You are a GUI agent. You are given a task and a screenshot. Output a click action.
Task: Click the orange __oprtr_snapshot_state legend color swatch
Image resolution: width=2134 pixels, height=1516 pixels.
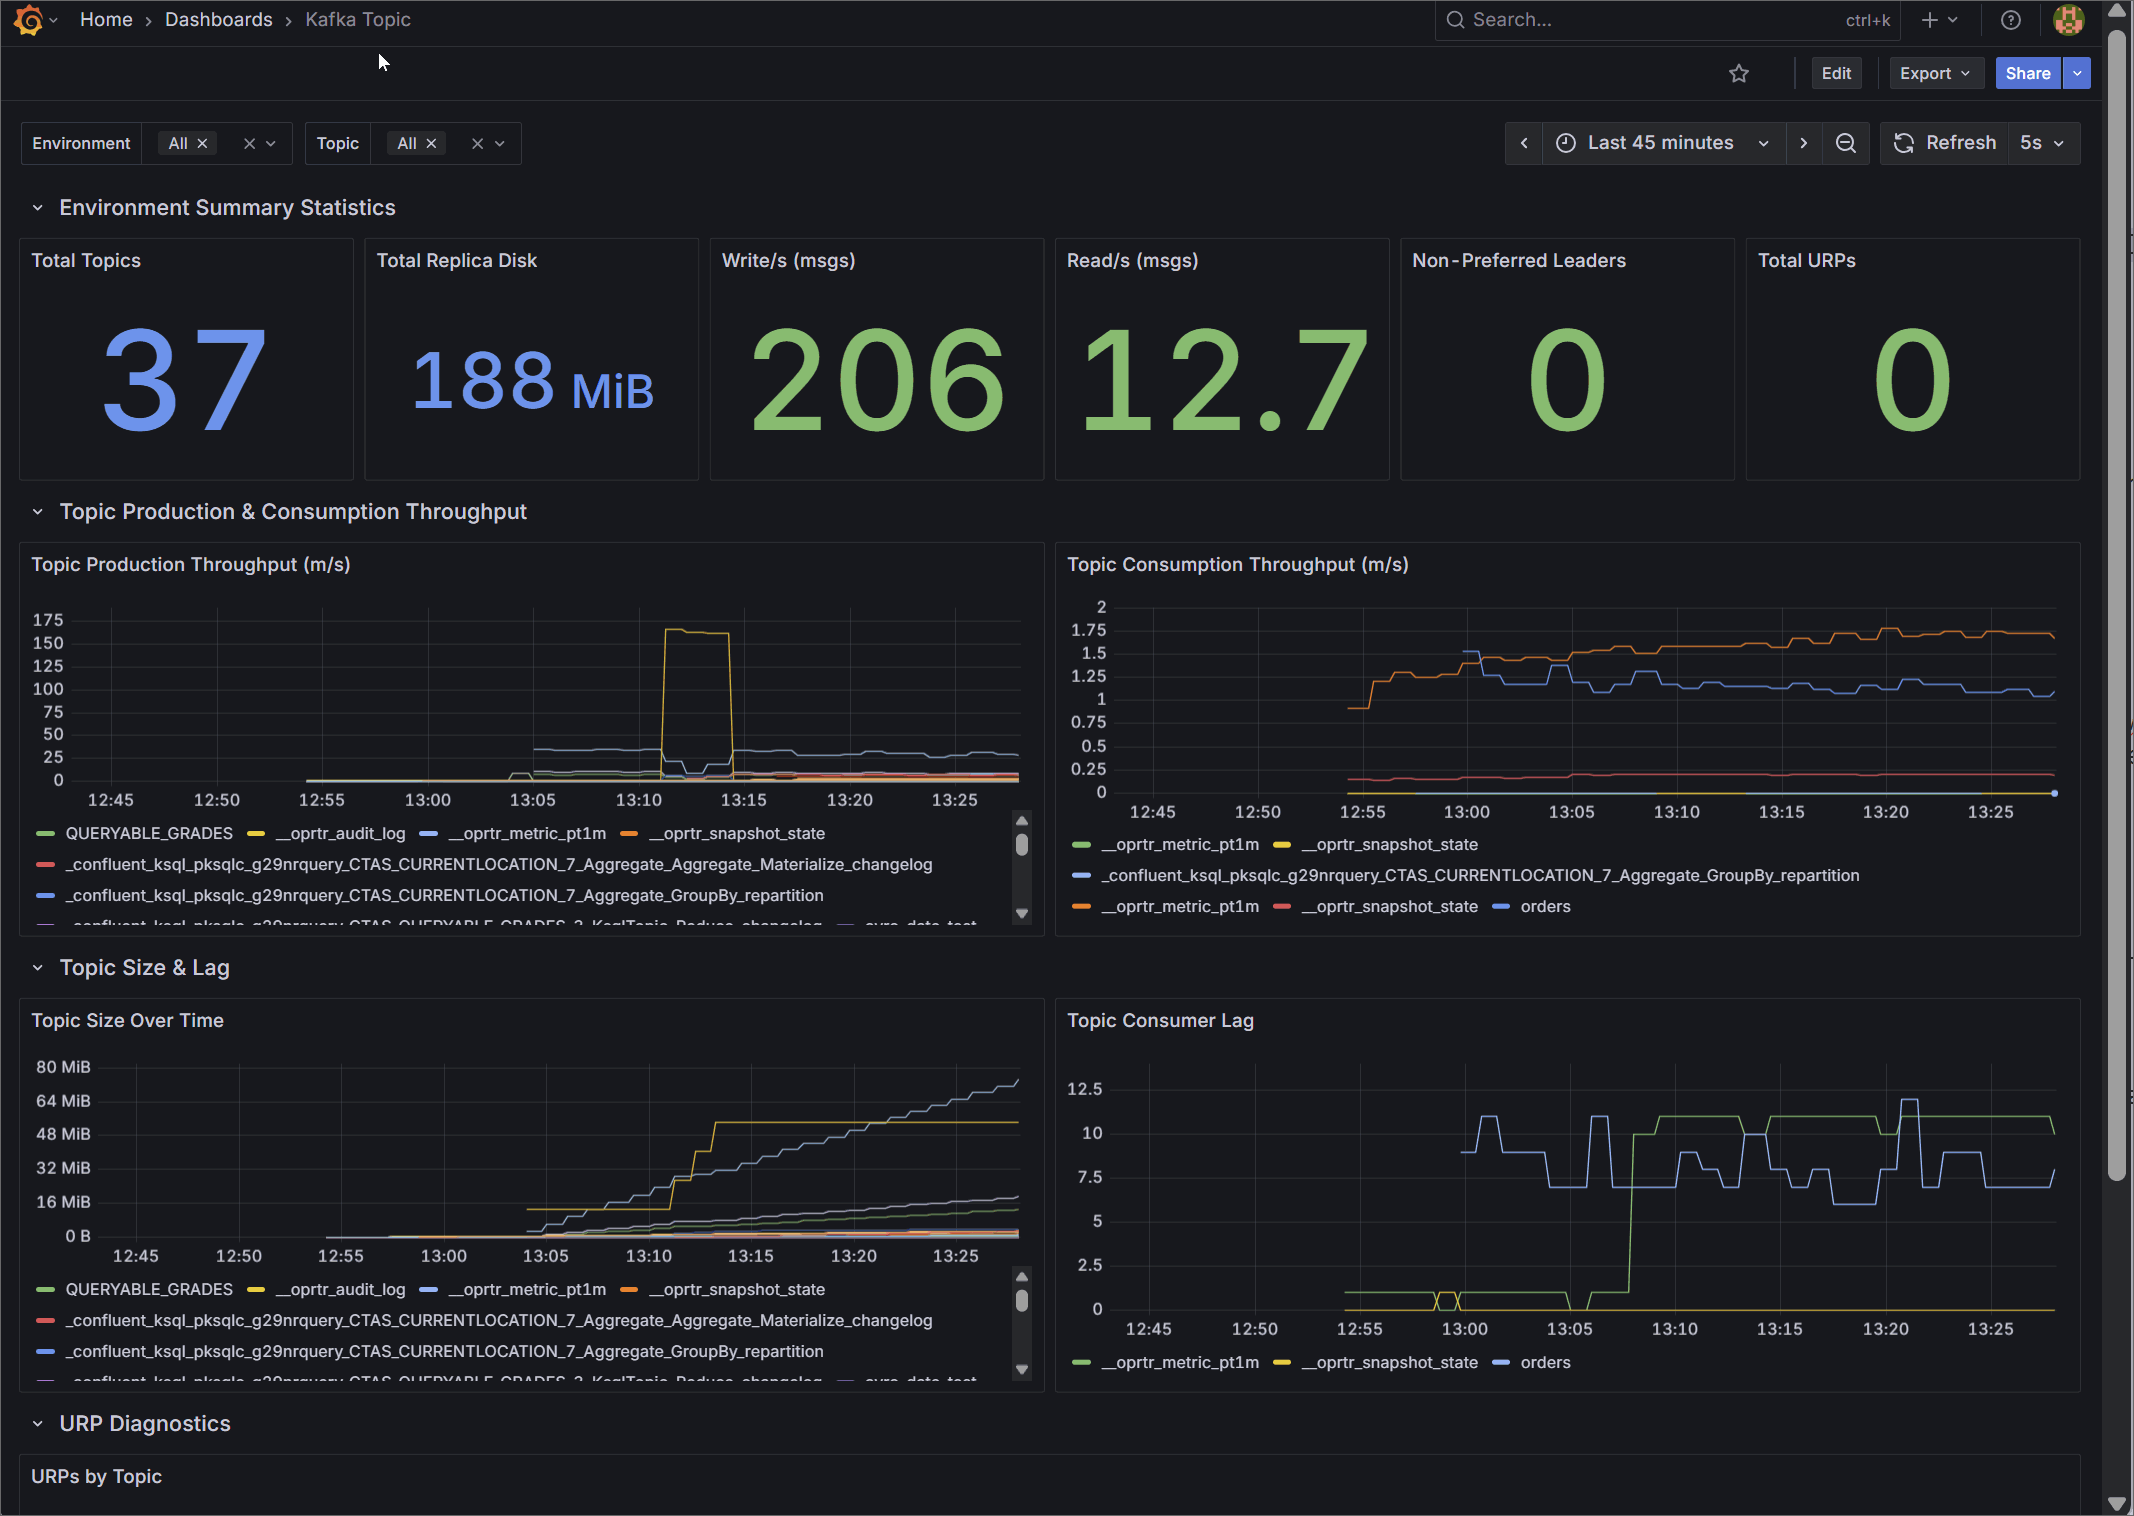pos(629,833)
